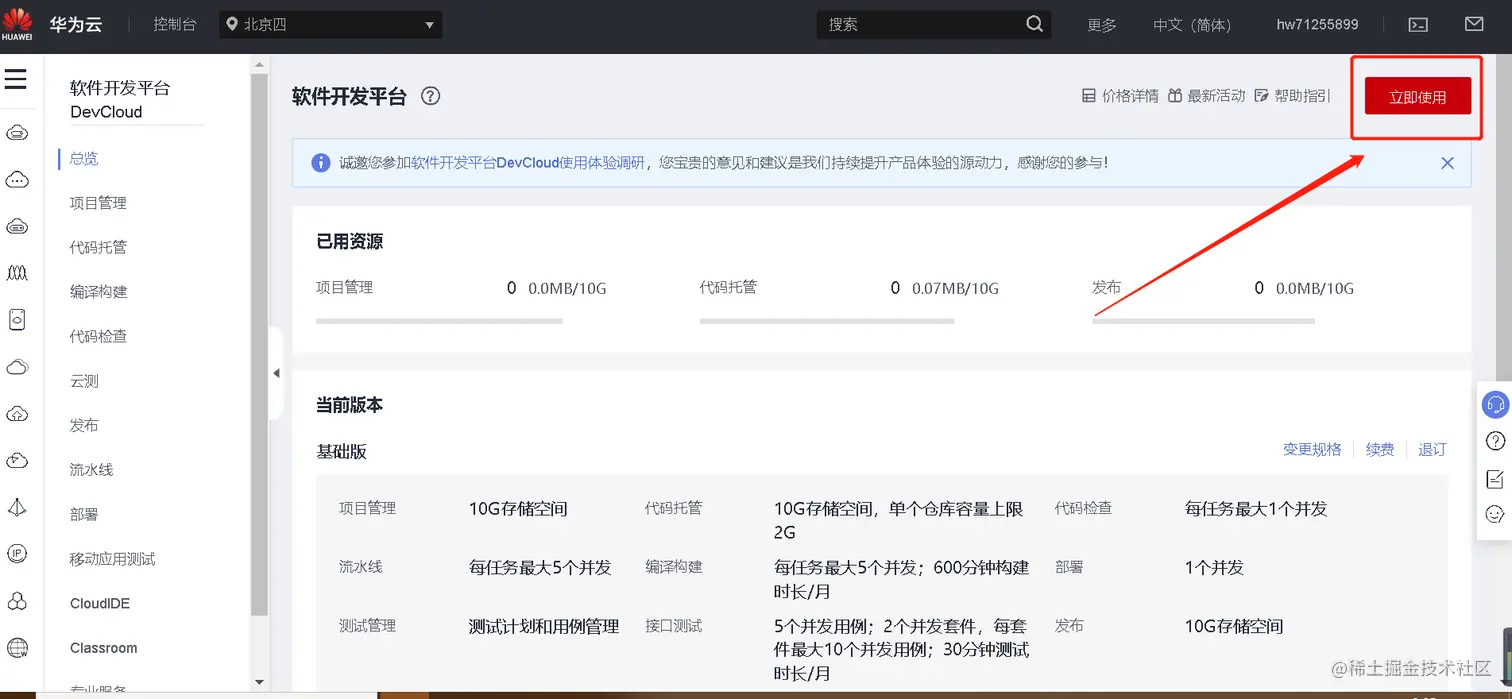1512x699 pixels.
Task: Click the 代码托管 usage progress bar
Action: click(x=827, y=321)
